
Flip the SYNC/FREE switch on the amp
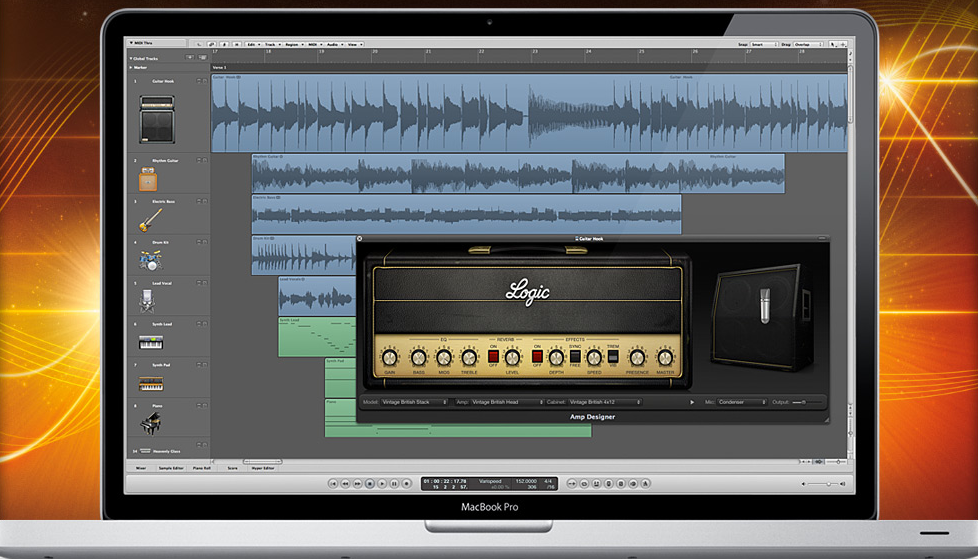[x=575, y=356]
